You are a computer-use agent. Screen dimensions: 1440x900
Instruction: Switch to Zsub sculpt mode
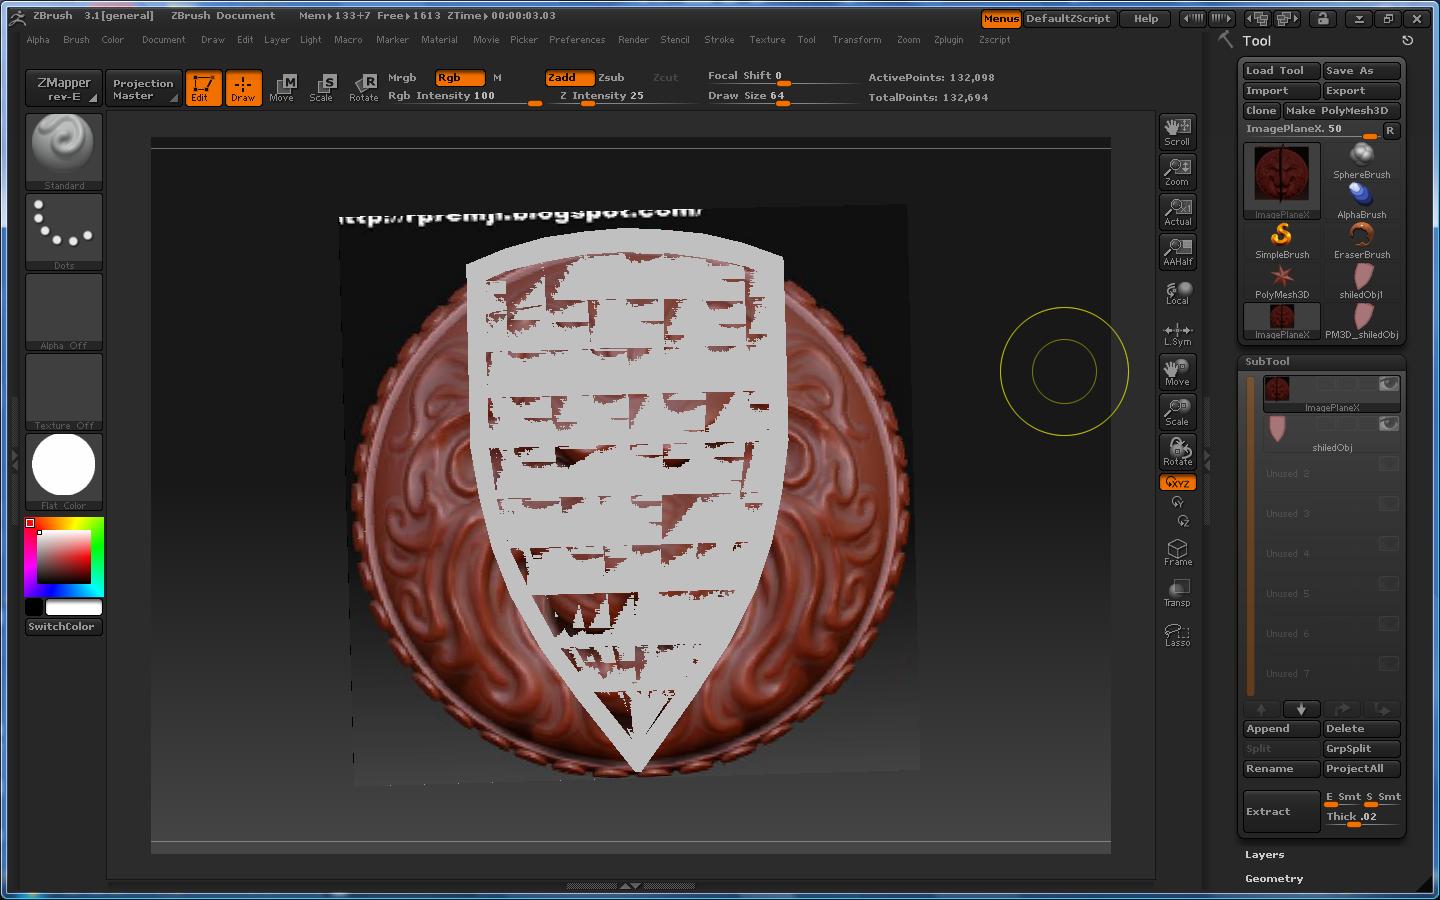[x=611, y=77]
